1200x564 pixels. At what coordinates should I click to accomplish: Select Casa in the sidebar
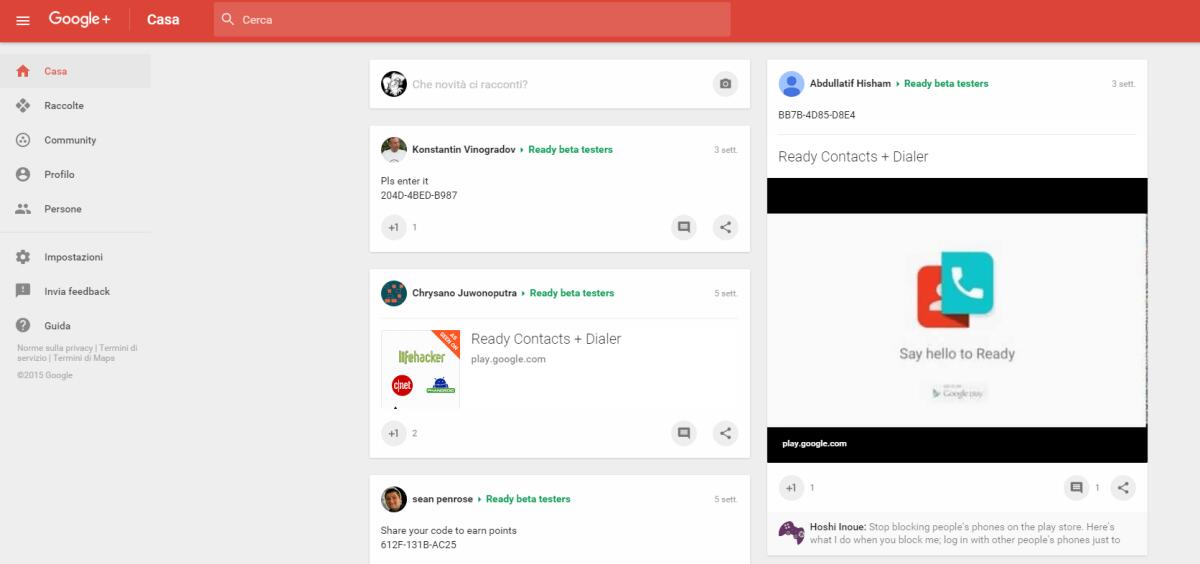(x=75, y=71)
